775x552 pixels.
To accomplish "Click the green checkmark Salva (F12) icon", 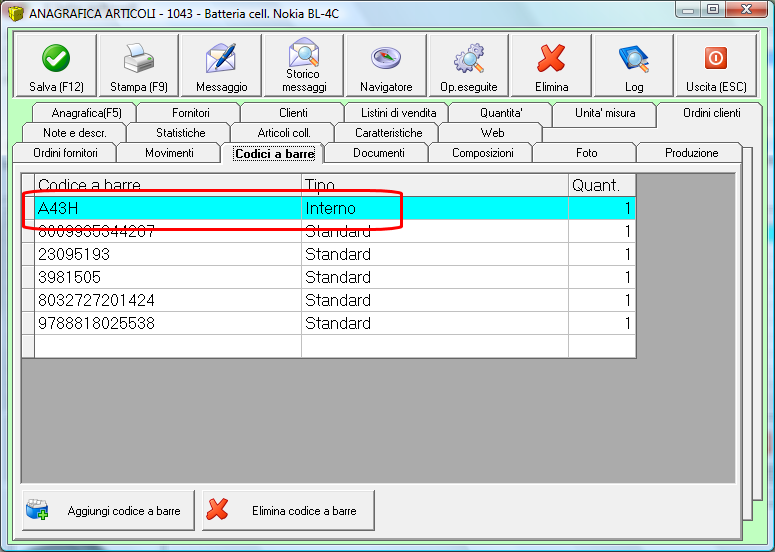I will 55,58.
